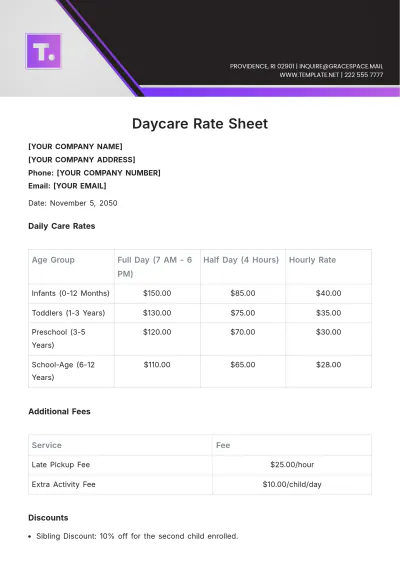
Task: Click '[YOUR COMPANY NAME]' placeholder
Action: point(75,147)
